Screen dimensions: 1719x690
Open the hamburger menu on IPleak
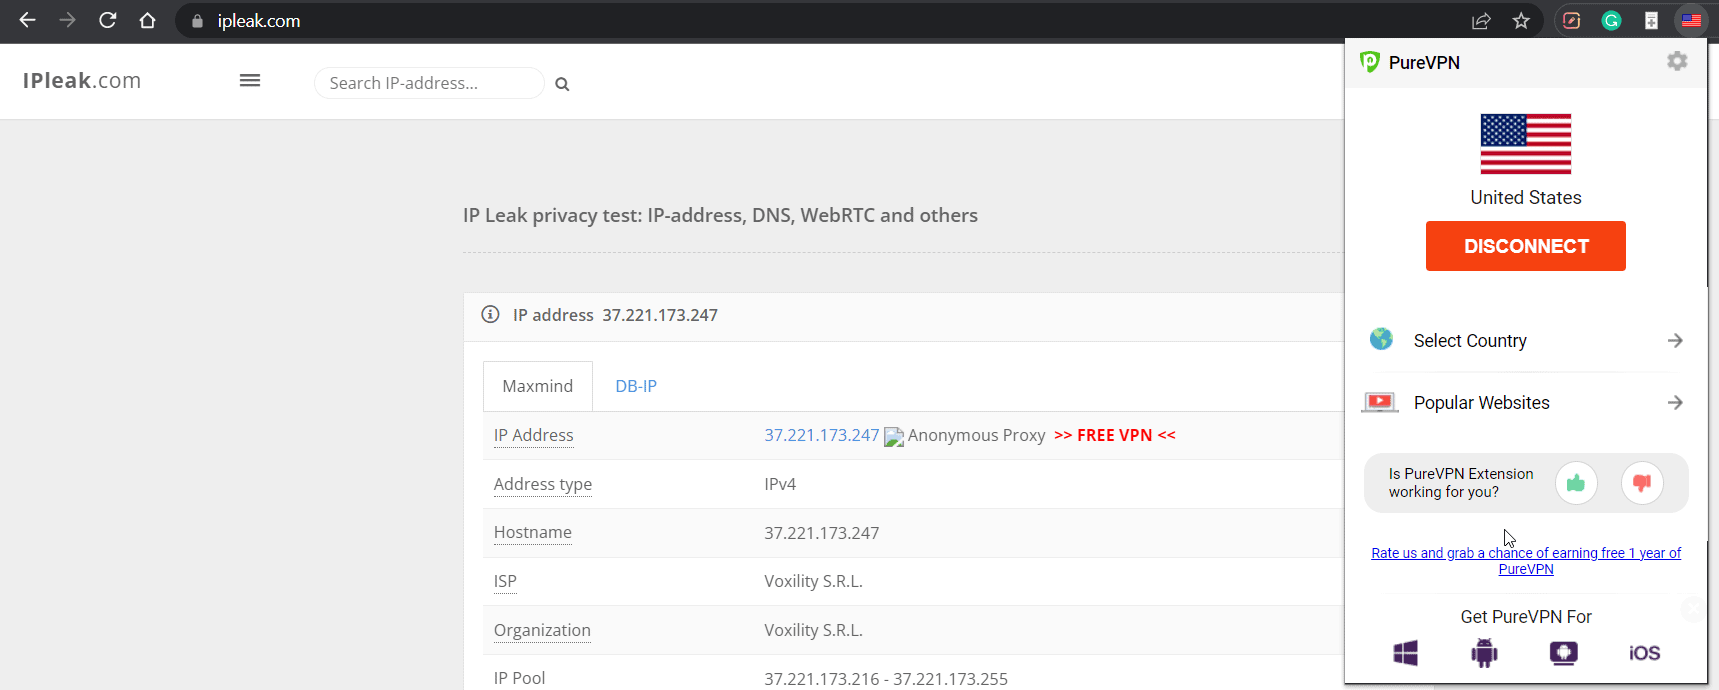pos(250,80)
